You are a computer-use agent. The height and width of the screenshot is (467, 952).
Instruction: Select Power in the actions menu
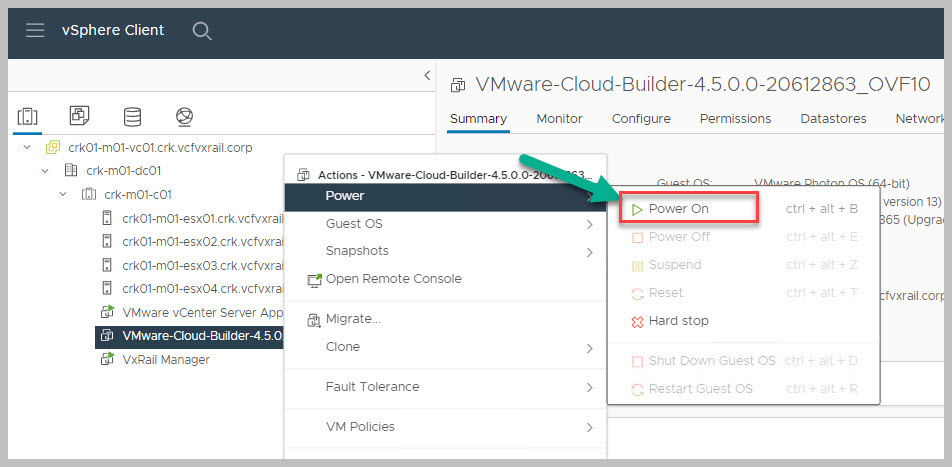[445, 196]
